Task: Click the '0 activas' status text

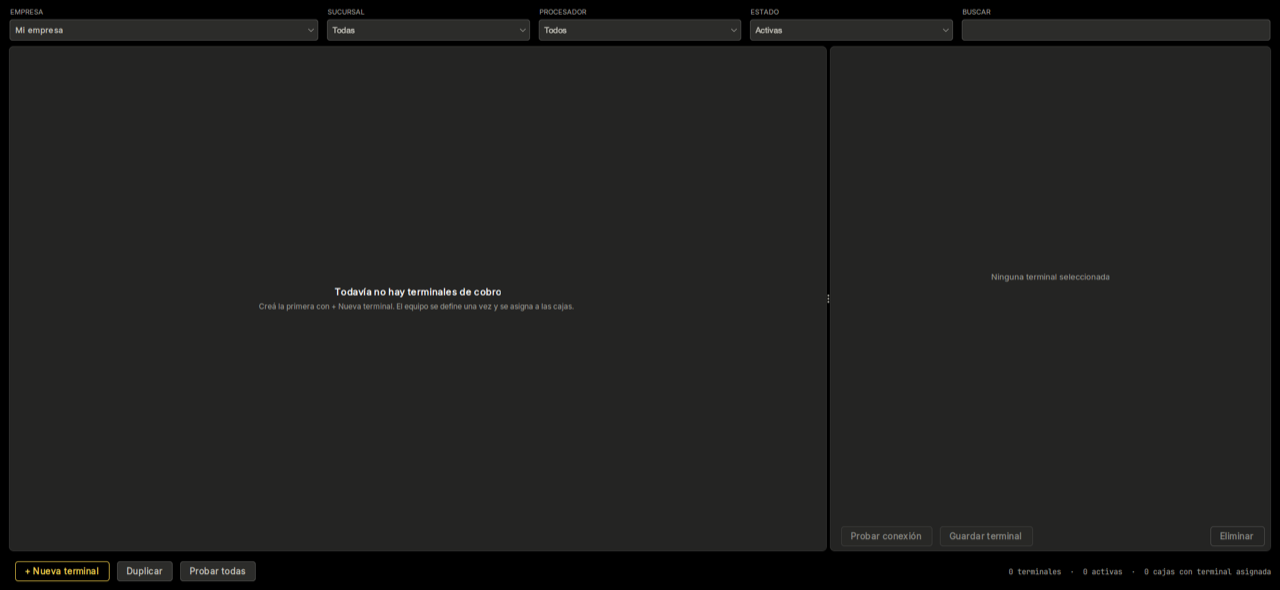Action: pyautogui.click(x=1103, y=572)
